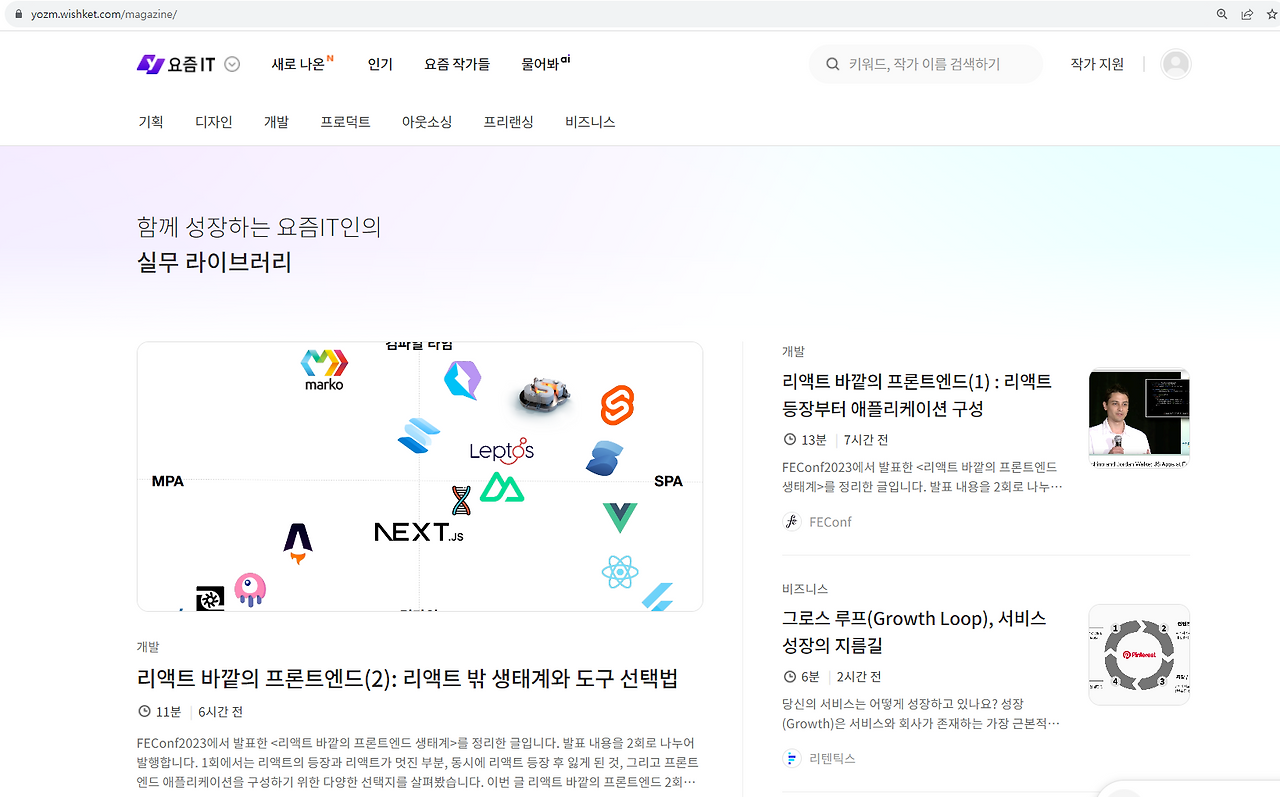Open the 리텐틱스 author link

[832, 759]
